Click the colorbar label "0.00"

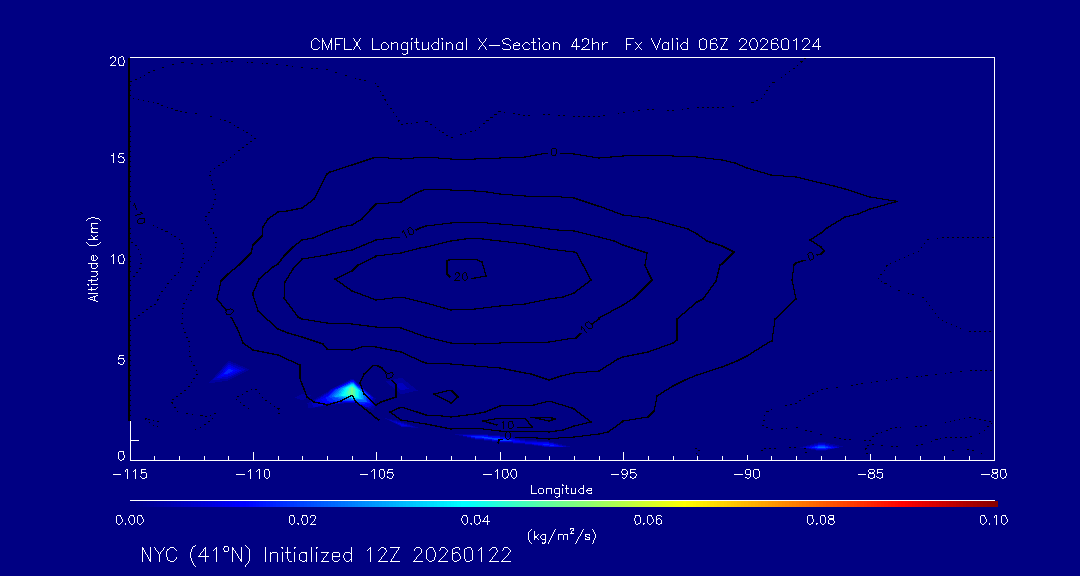[x=129, y=520]
